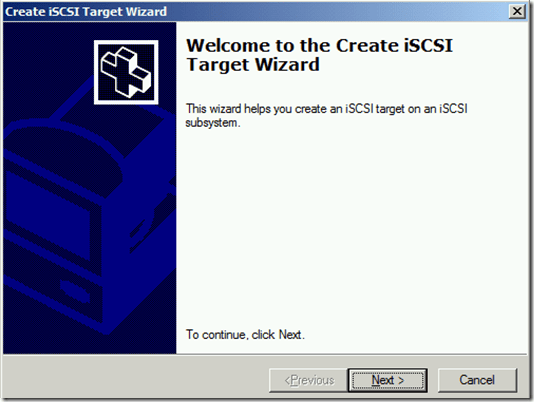Click the 'This wizard helps you create' sentence
The height and width of the screenshot is (402, 534).
[x=327, y=109]
